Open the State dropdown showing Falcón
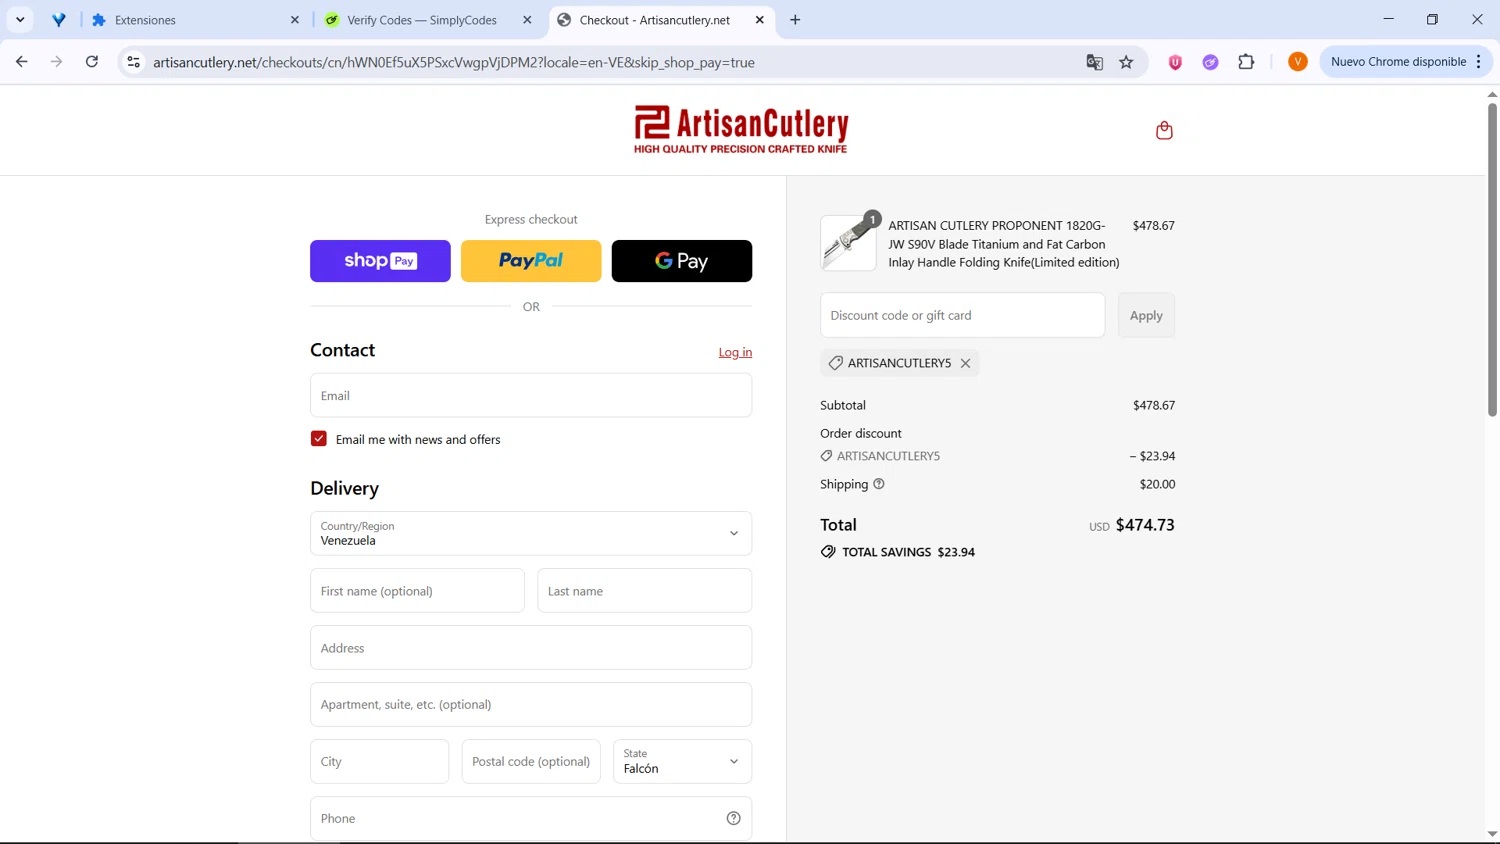 [x=682, y=762]
